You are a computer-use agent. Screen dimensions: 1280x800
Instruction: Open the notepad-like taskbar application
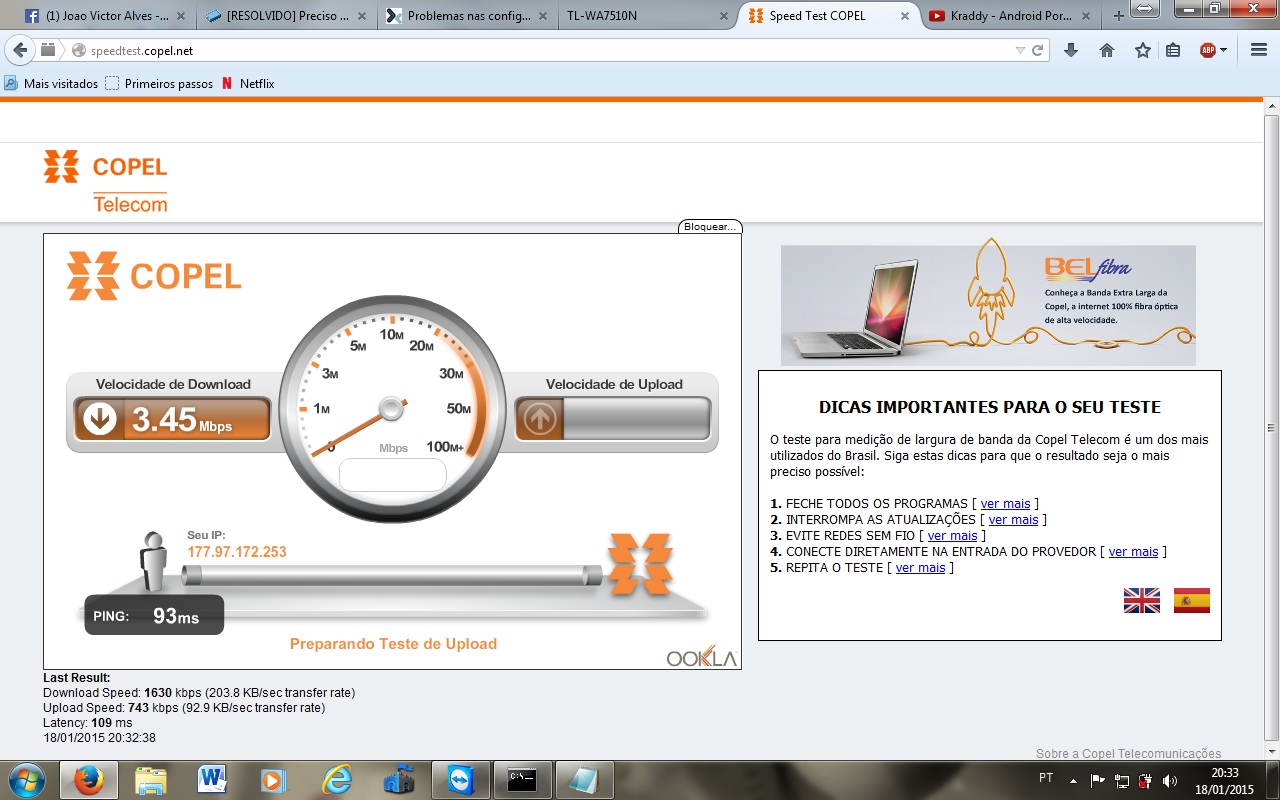click(585, 780)
